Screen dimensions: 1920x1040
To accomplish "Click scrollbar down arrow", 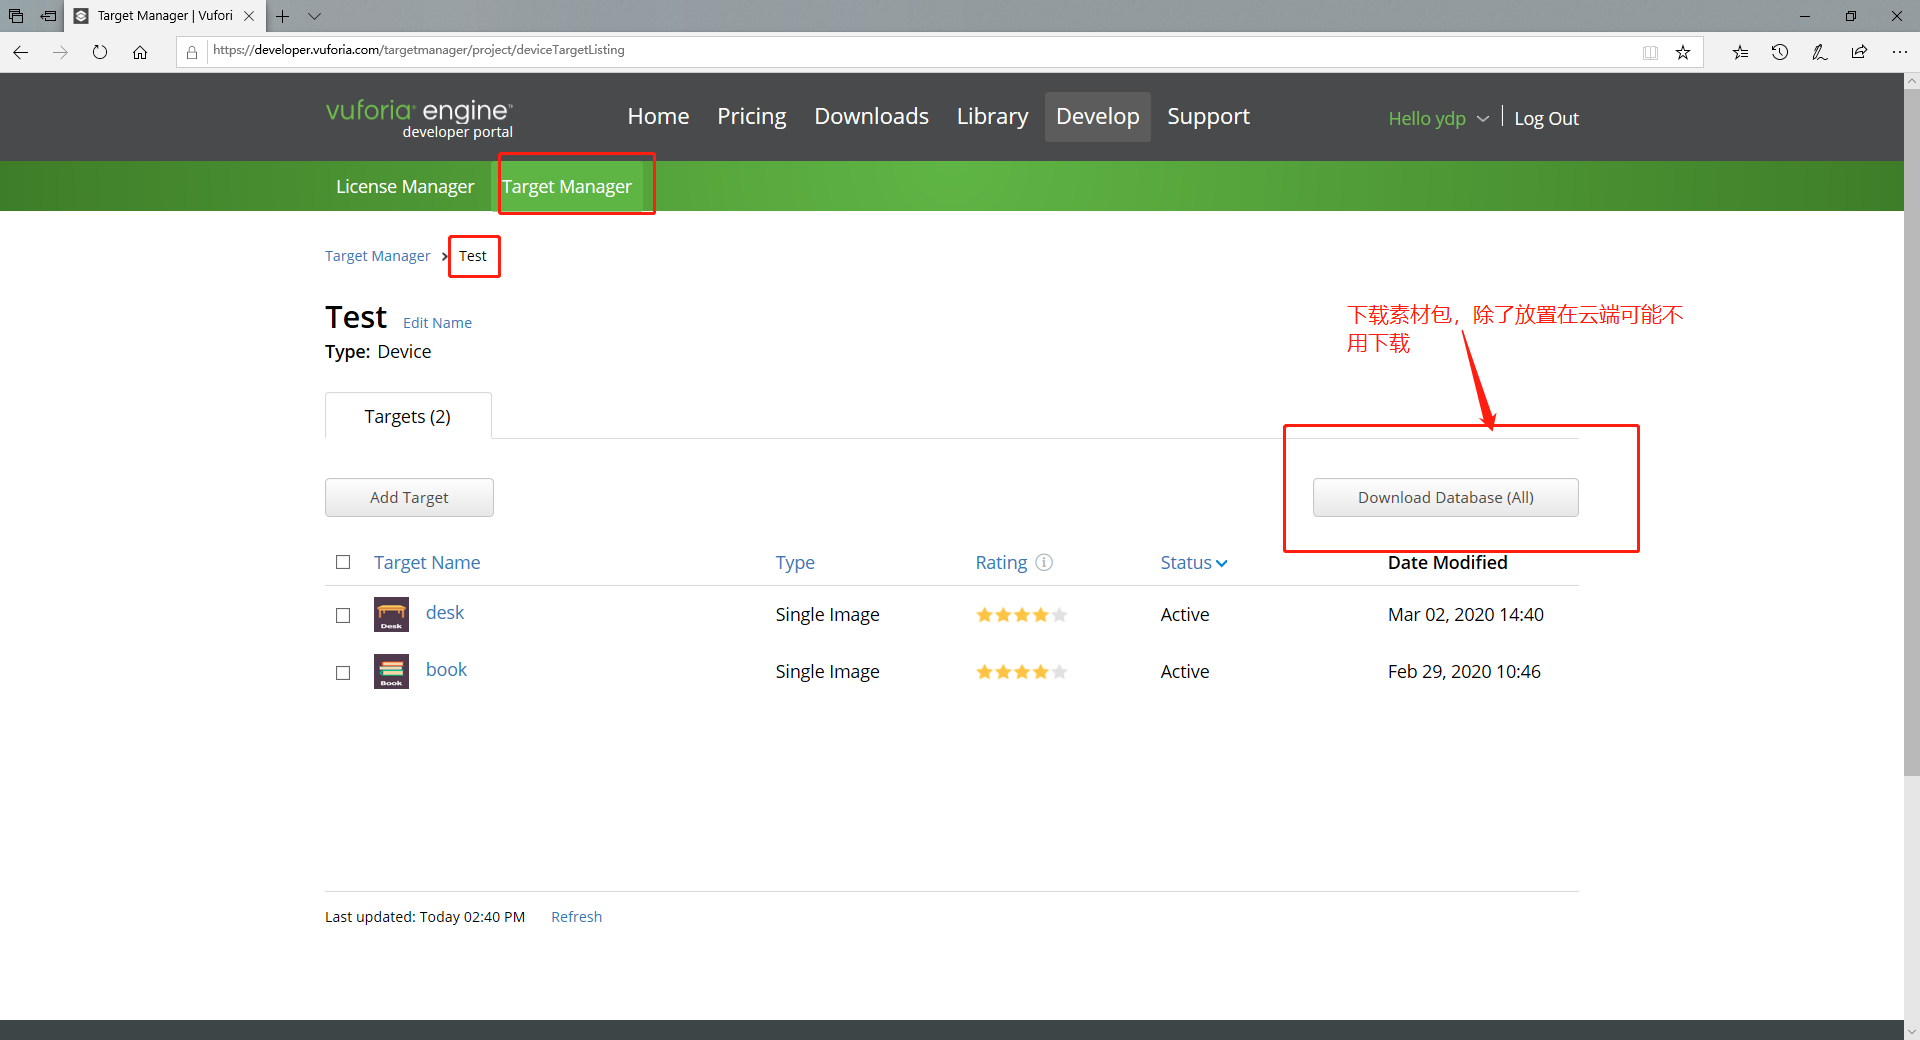I will pos(1912,1031).
